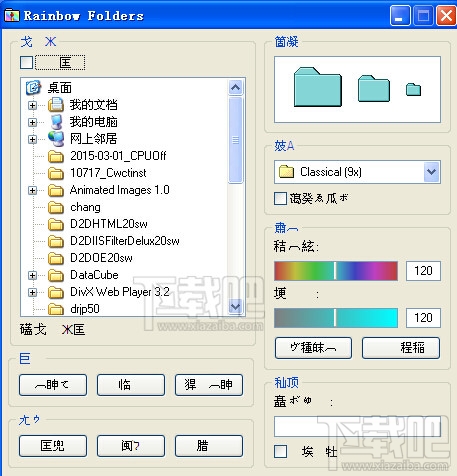Select the medium folder preview icon
This screenshot has width=457, height=476.
[x=374, y=89]
